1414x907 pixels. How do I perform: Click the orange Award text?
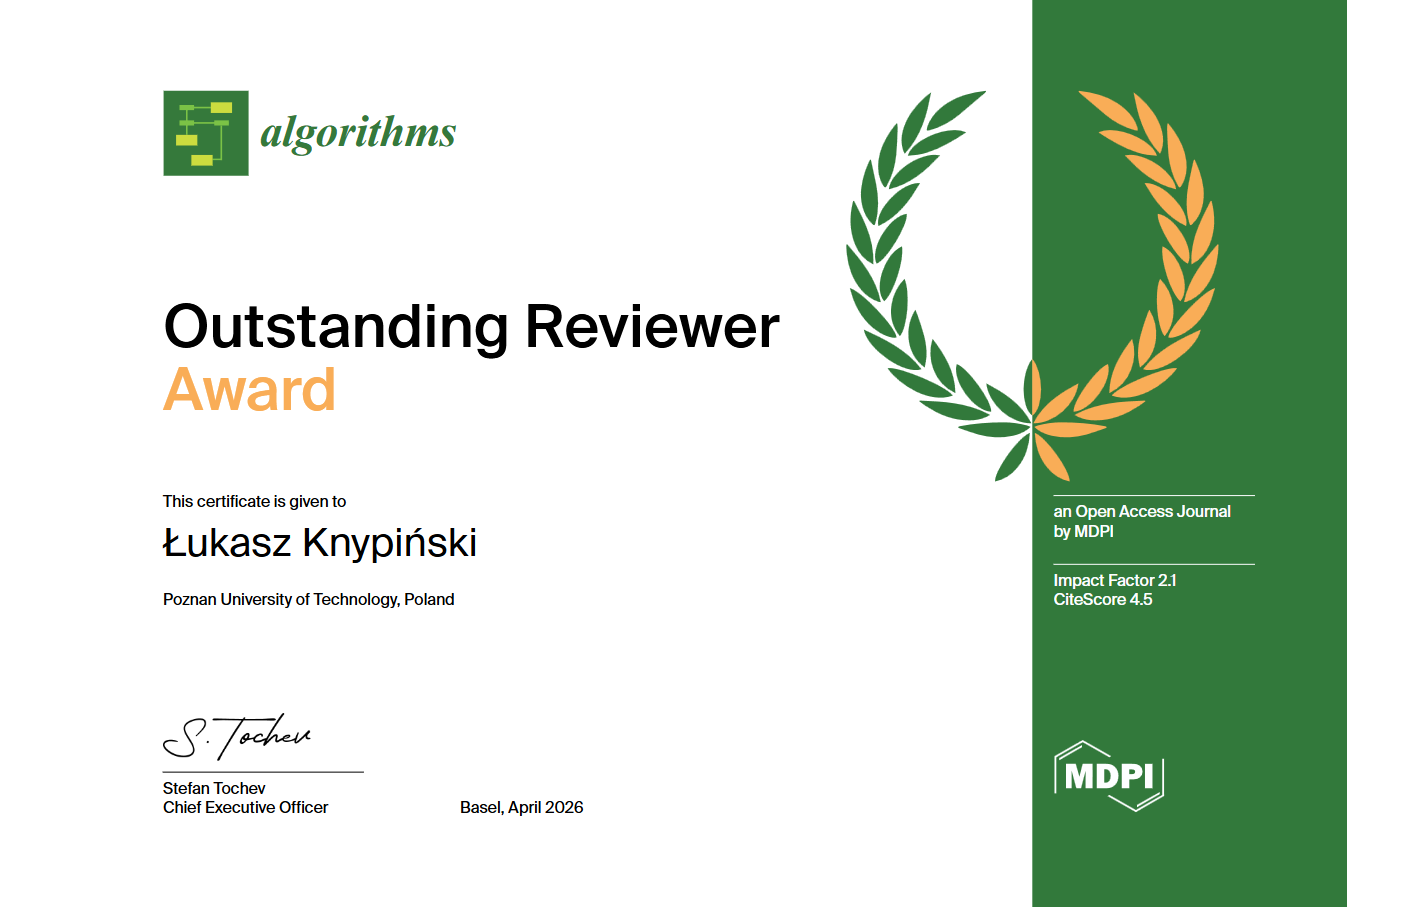coord(250,392)
